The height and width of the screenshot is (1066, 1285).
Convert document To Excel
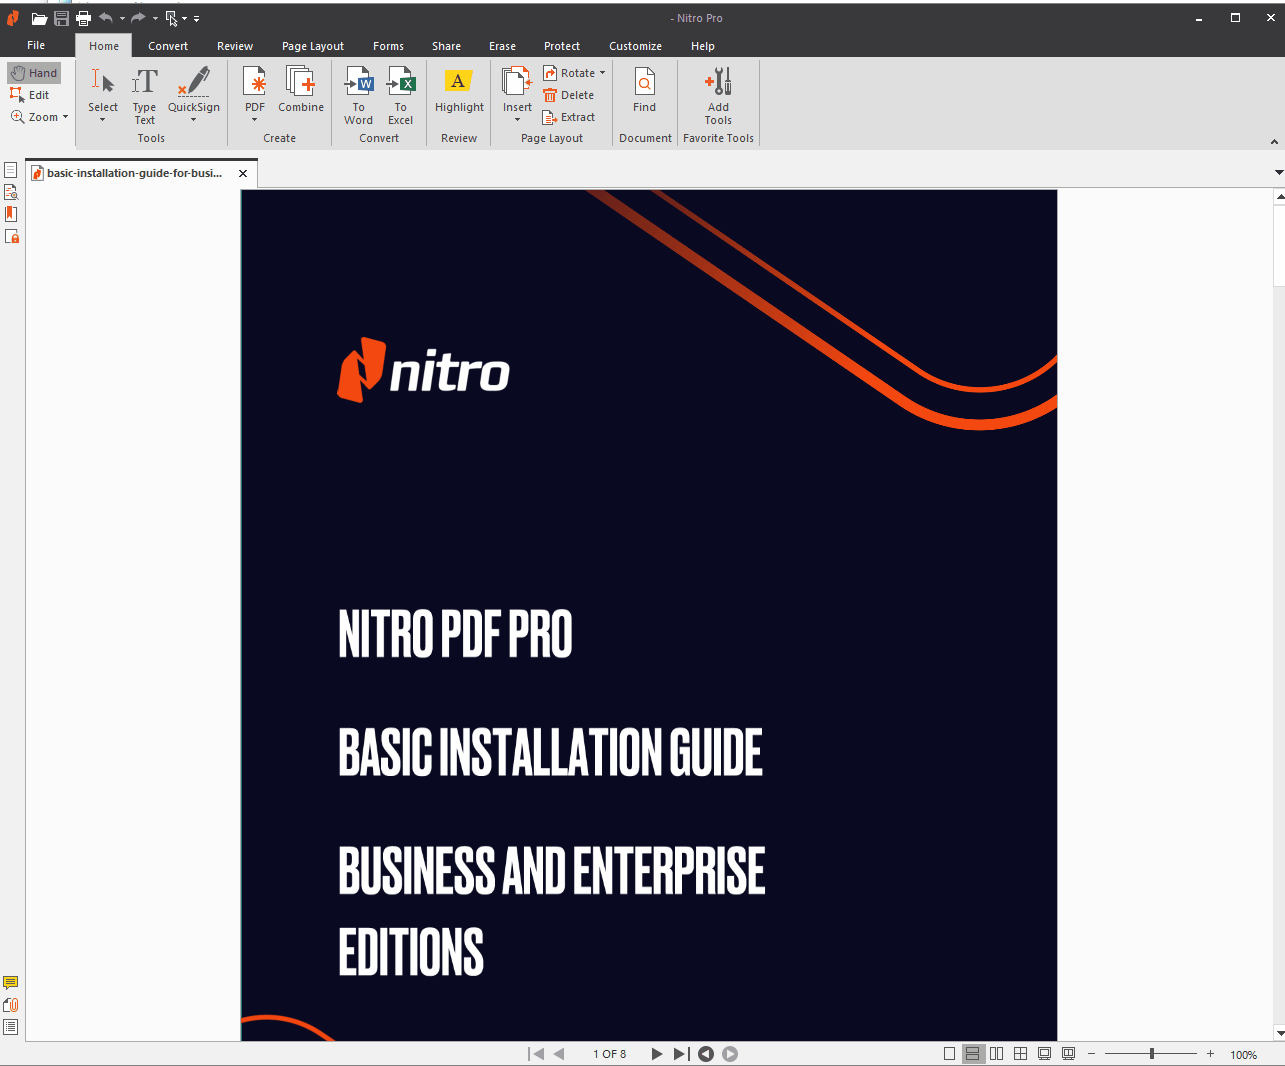pyautogui.click(x=400, y=96)
